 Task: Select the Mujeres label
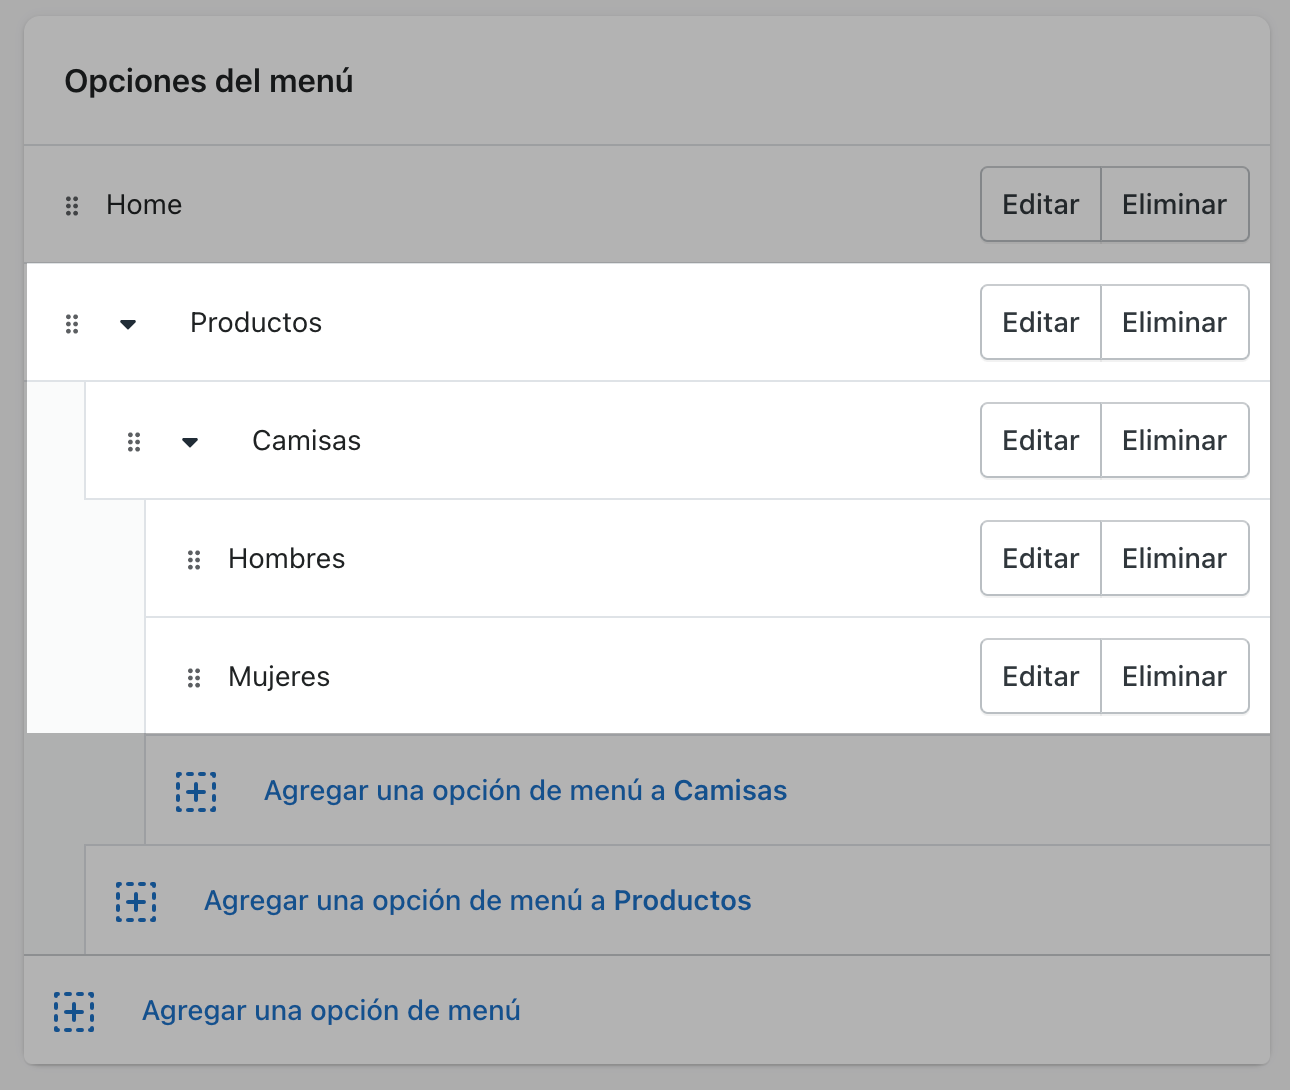pos(279,677)
